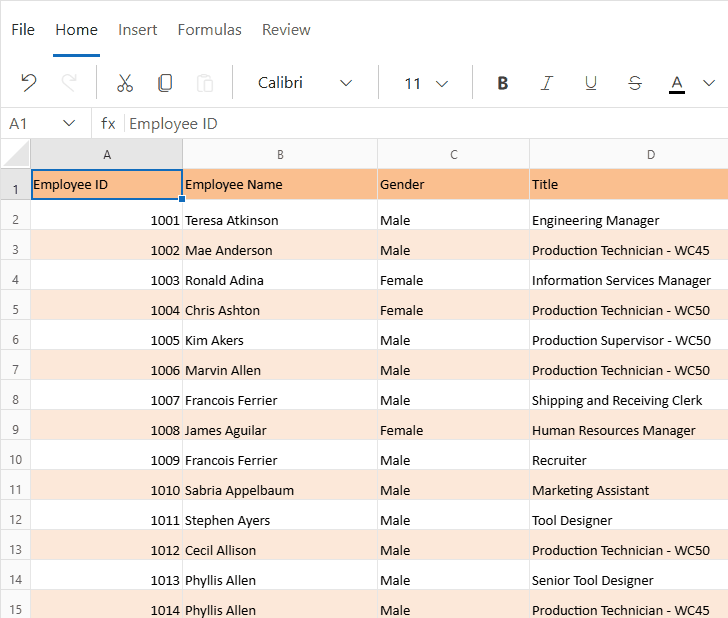Click the Copy icon

(x=165, y=83)
